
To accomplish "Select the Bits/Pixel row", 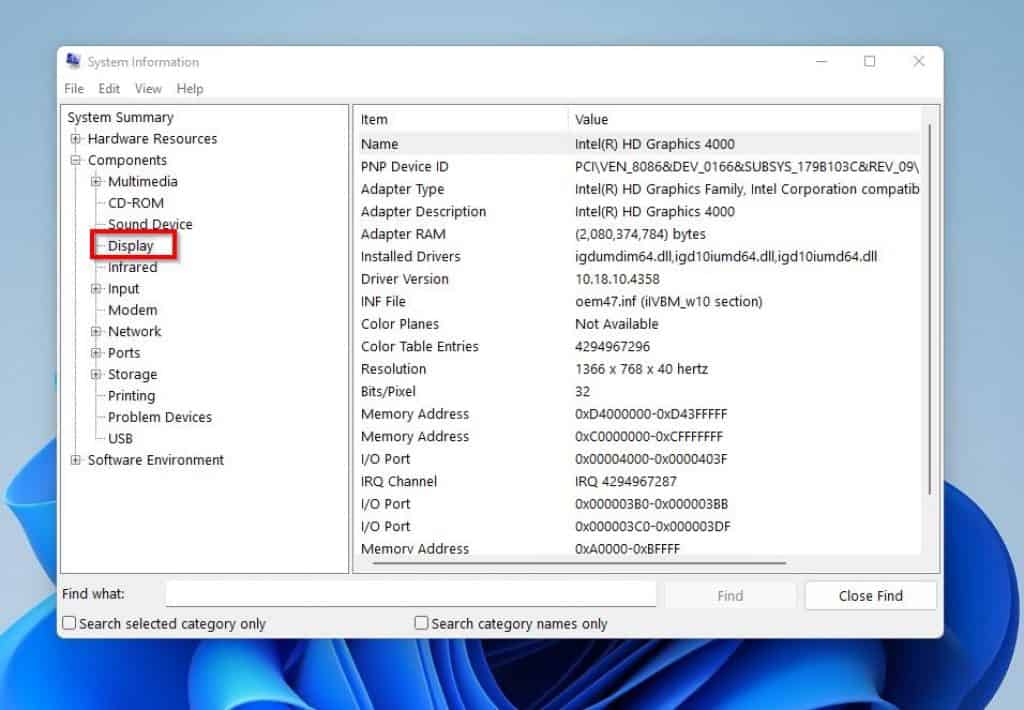I will [639, 391].
